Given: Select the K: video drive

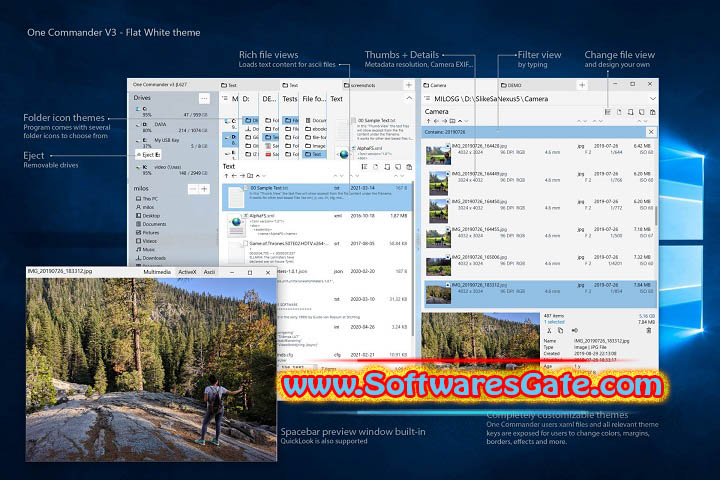Looking at the screenshot, I should coord(172,170).
